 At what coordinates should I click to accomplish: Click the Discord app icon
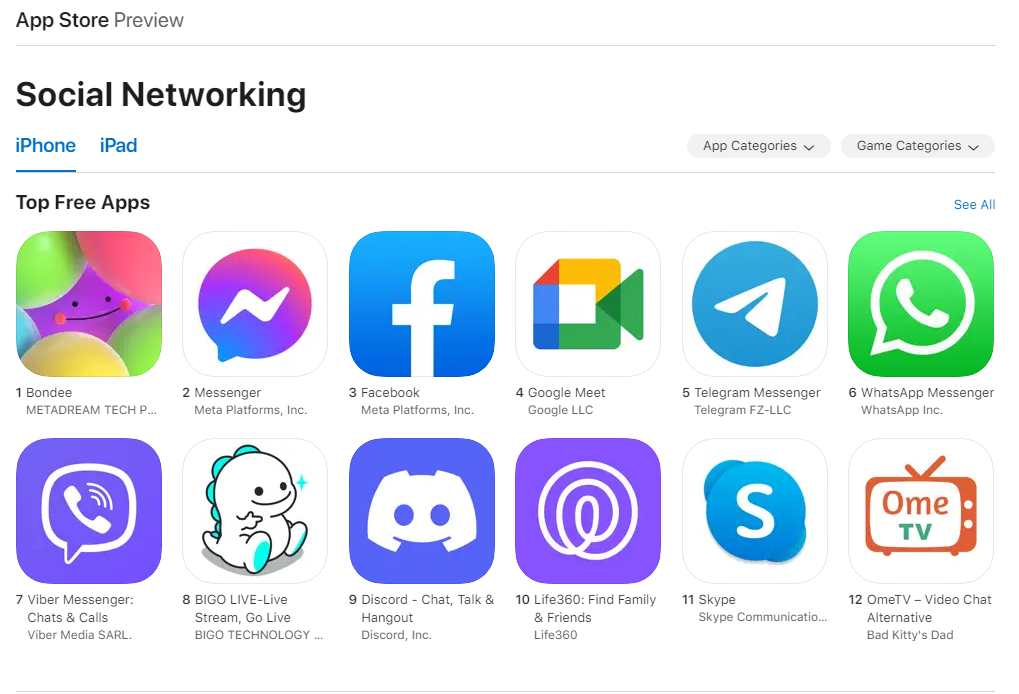tap(422, 511)
